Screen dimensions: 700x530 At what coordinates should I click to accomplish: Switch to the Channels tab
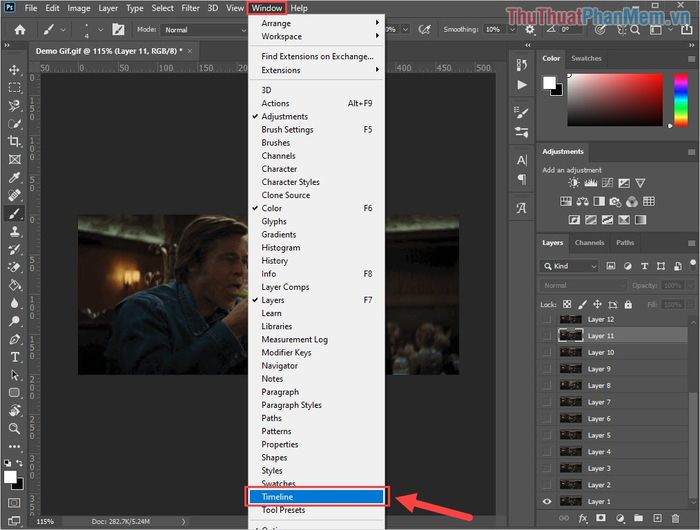589,242
